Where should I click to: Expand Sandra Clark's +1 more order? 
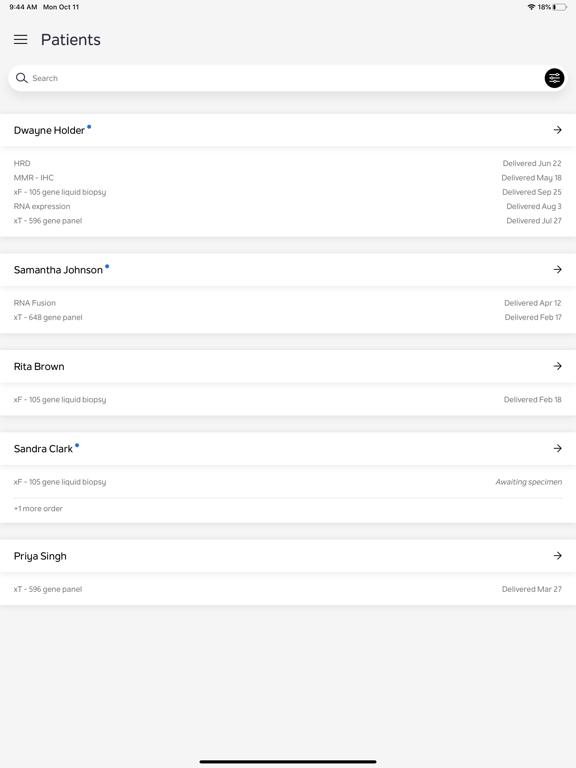click(x=38, y=508)
